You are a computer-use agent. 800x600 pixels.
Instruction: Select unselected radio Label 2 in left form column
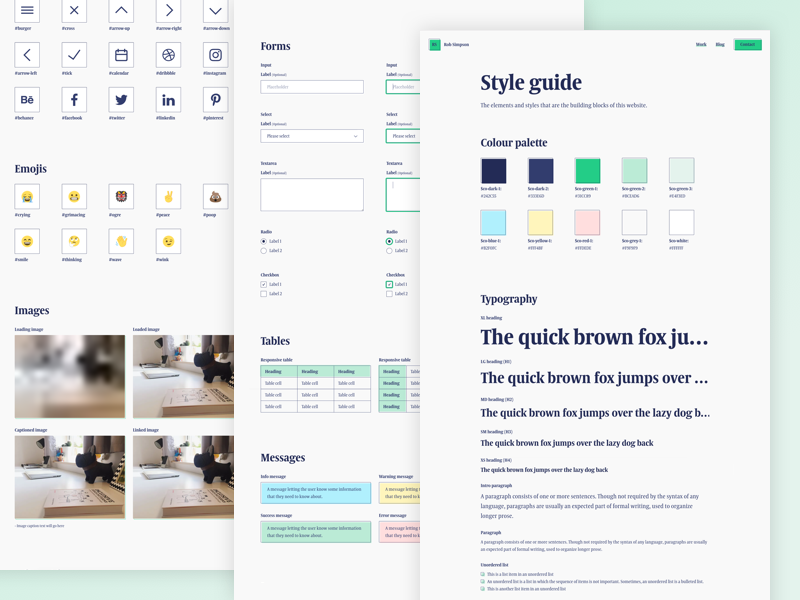click(x=264, y=251)
